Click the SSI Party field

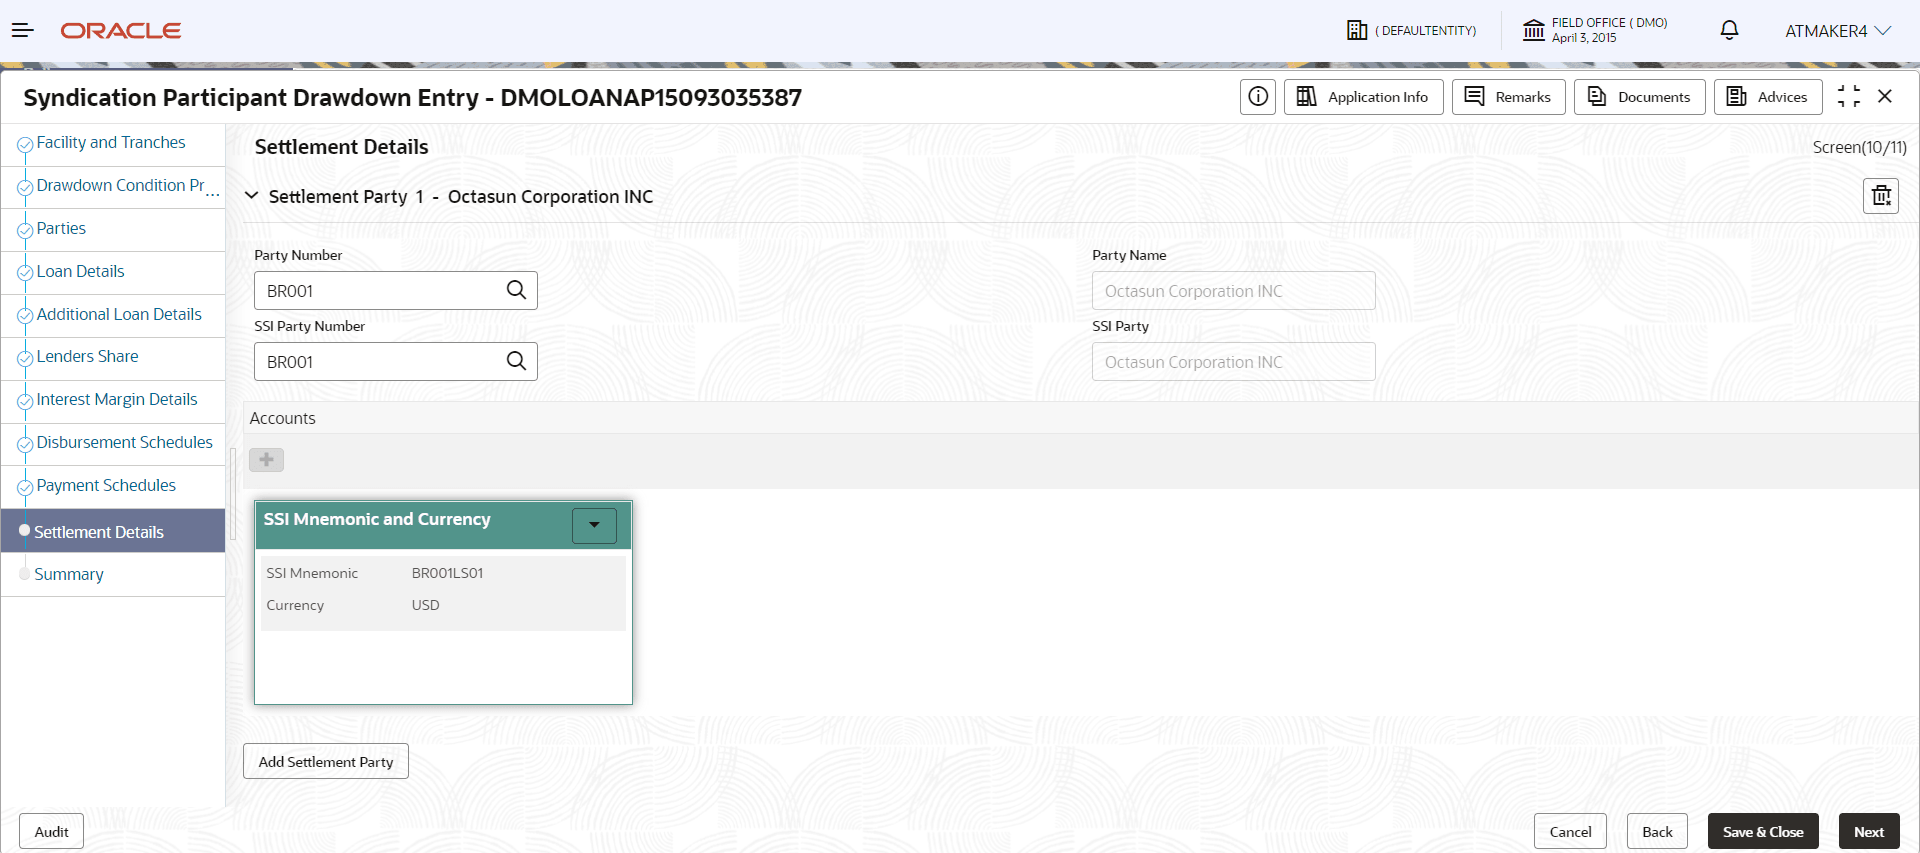pyautogui.click(x=1234, y=362)
